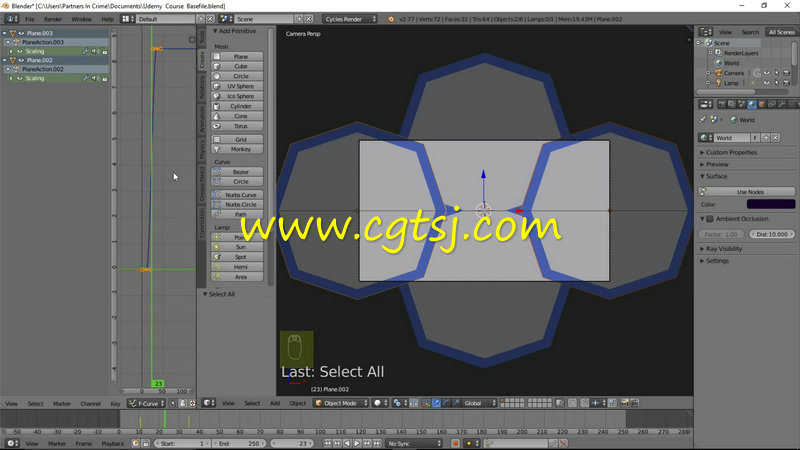The width and height of the screenshot is (800, 450).
Task: Open the Object properties tab icon
Action: (x=762, y=104)
